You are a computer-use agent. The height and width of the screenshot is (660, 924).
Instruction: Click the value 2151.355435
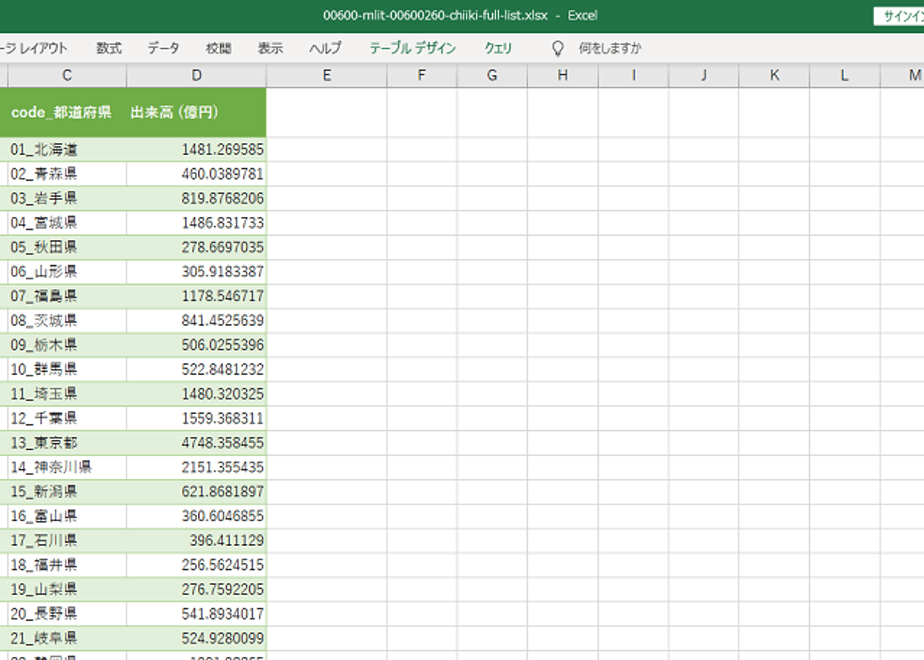[222, 467]
